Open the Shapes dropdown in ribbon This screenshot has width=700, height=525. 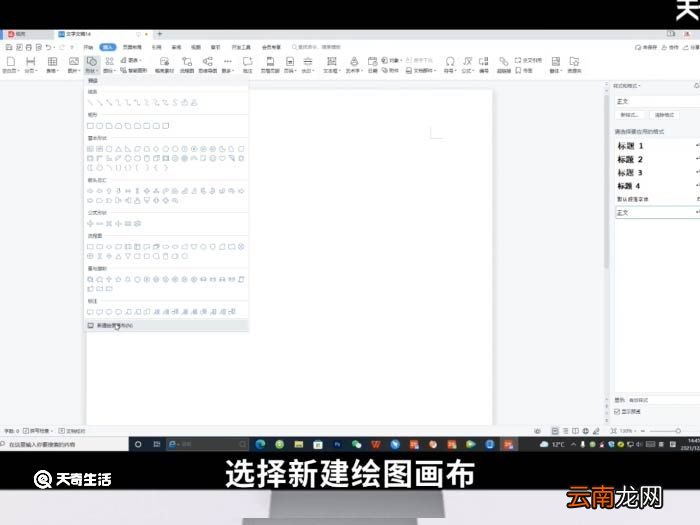[92, 65]
